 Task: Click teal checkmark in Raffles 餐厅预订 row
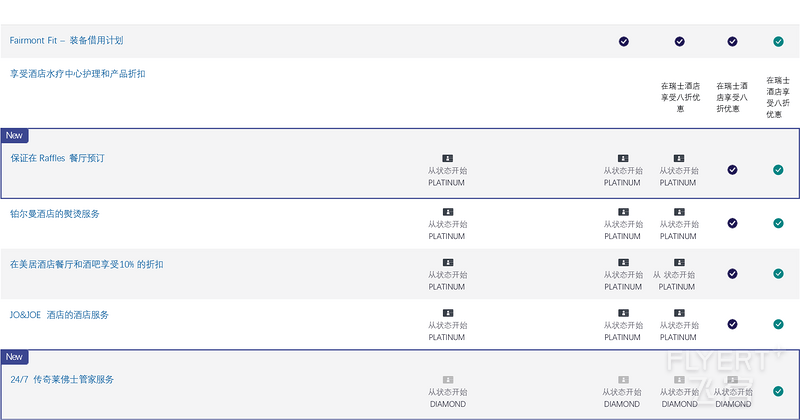click(778, 170)
